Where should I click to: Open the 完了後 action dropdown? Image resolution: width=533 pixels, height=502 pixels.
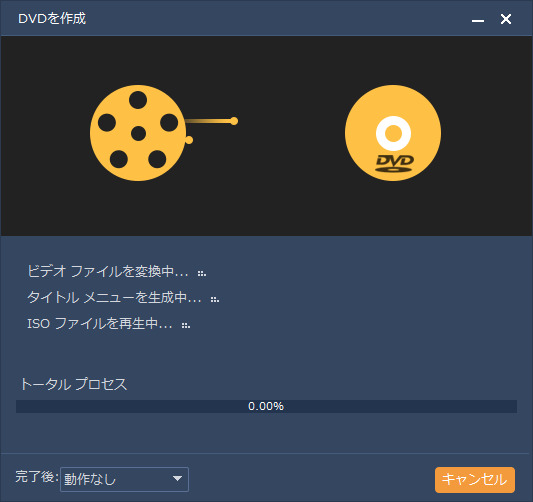(x=124, y=479)
